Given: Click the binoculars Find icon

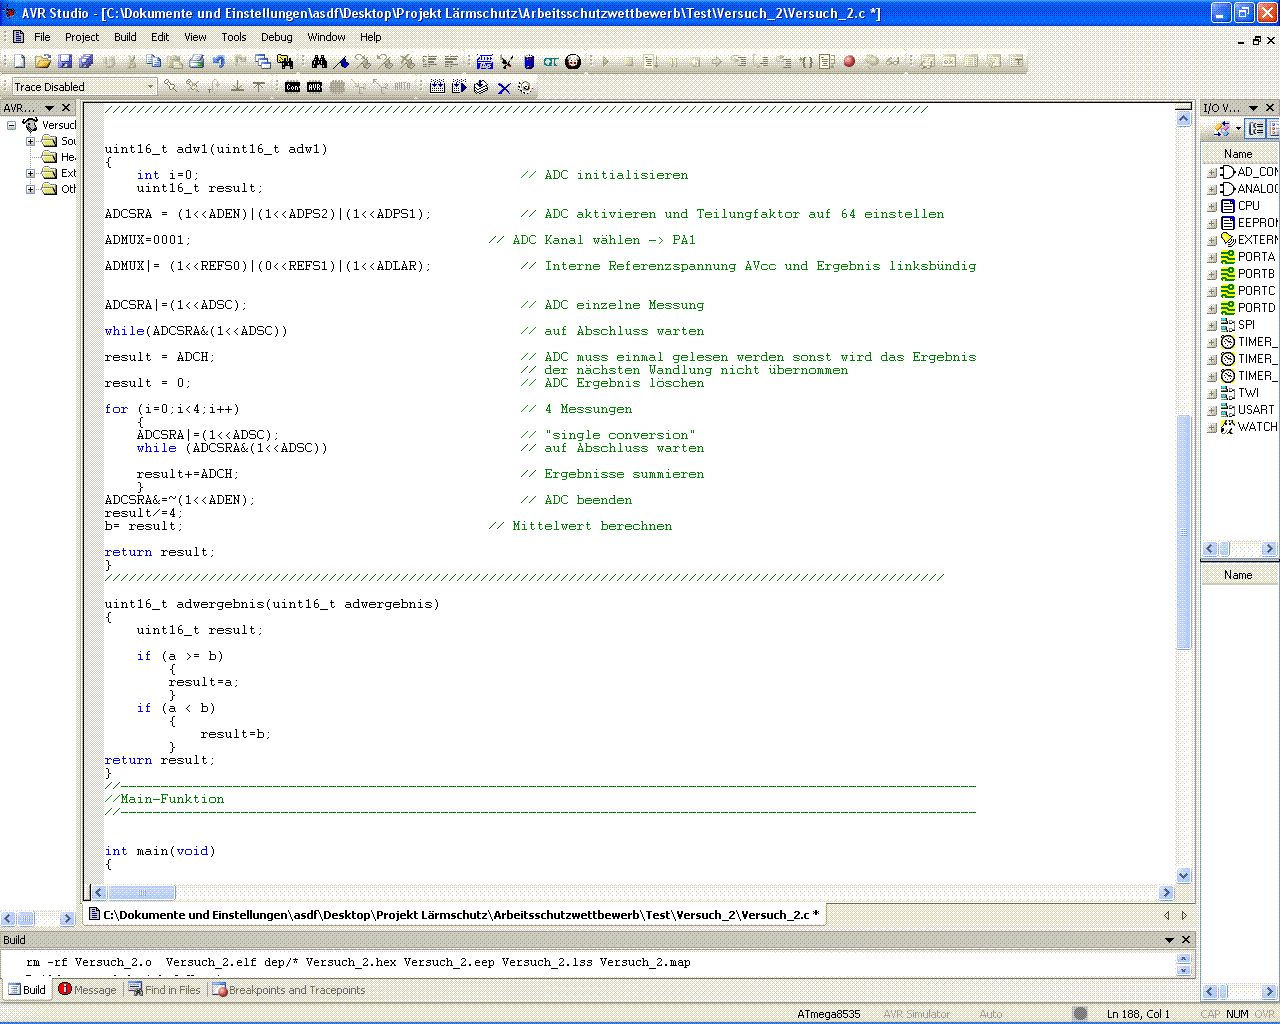Looking at the screenshot, I should (319, 62).
